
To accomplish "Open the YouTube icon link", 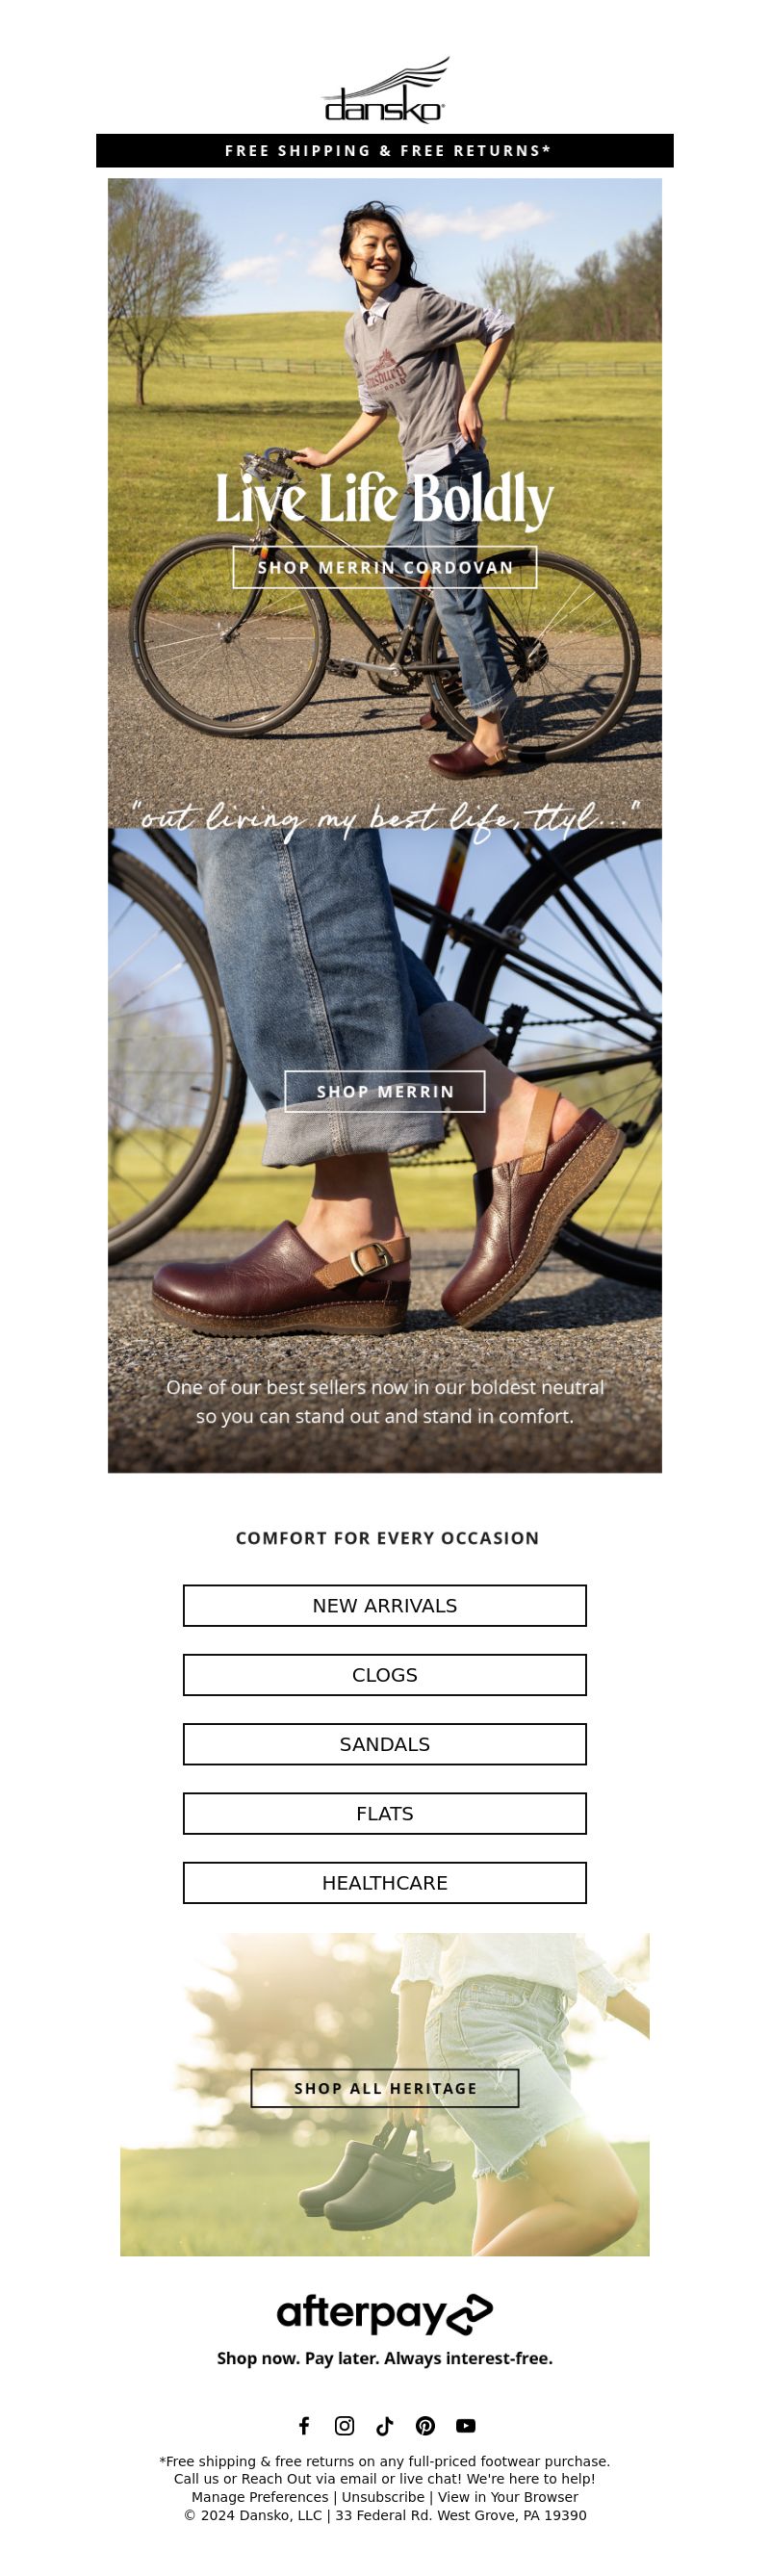I will click(x=466, y=2425).
